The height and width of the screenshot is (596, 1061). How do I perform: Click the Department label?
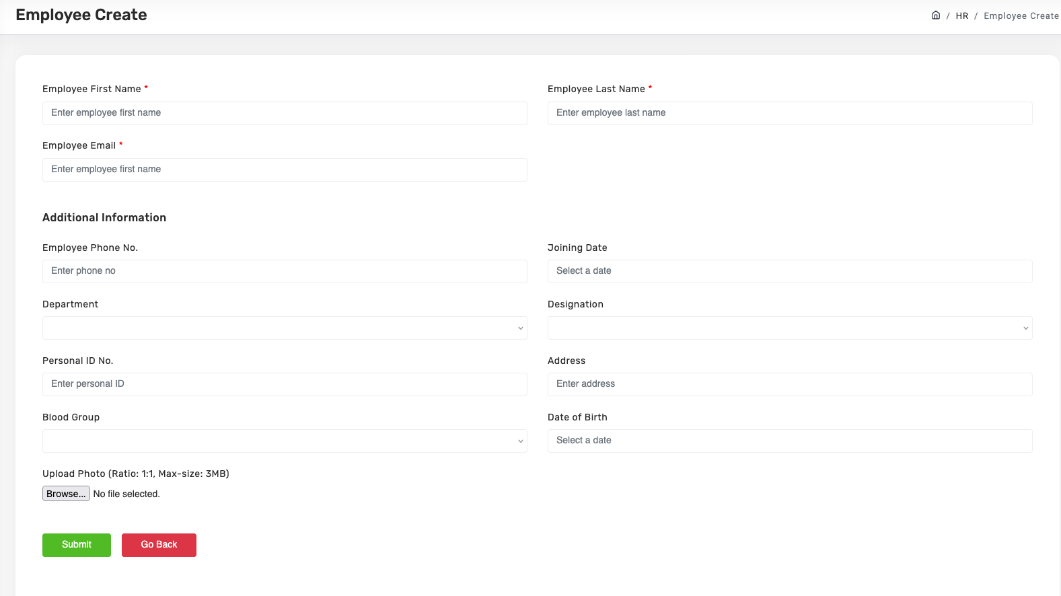(70, 304)
